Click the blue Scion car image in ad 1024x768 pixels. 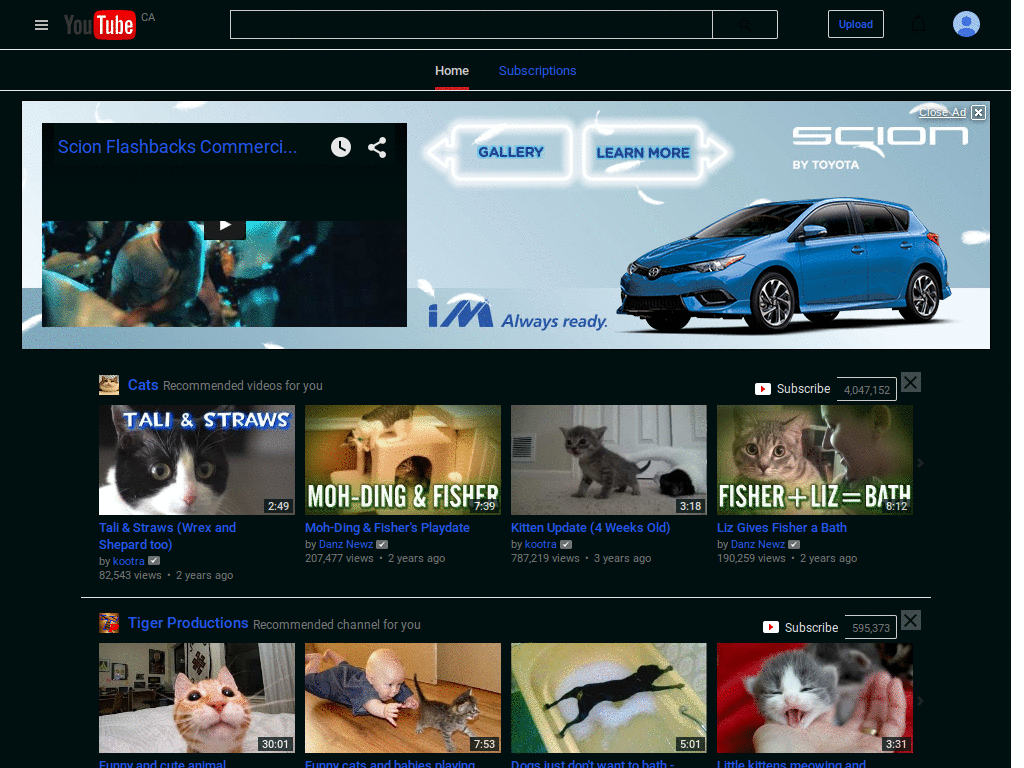(786, 264)
